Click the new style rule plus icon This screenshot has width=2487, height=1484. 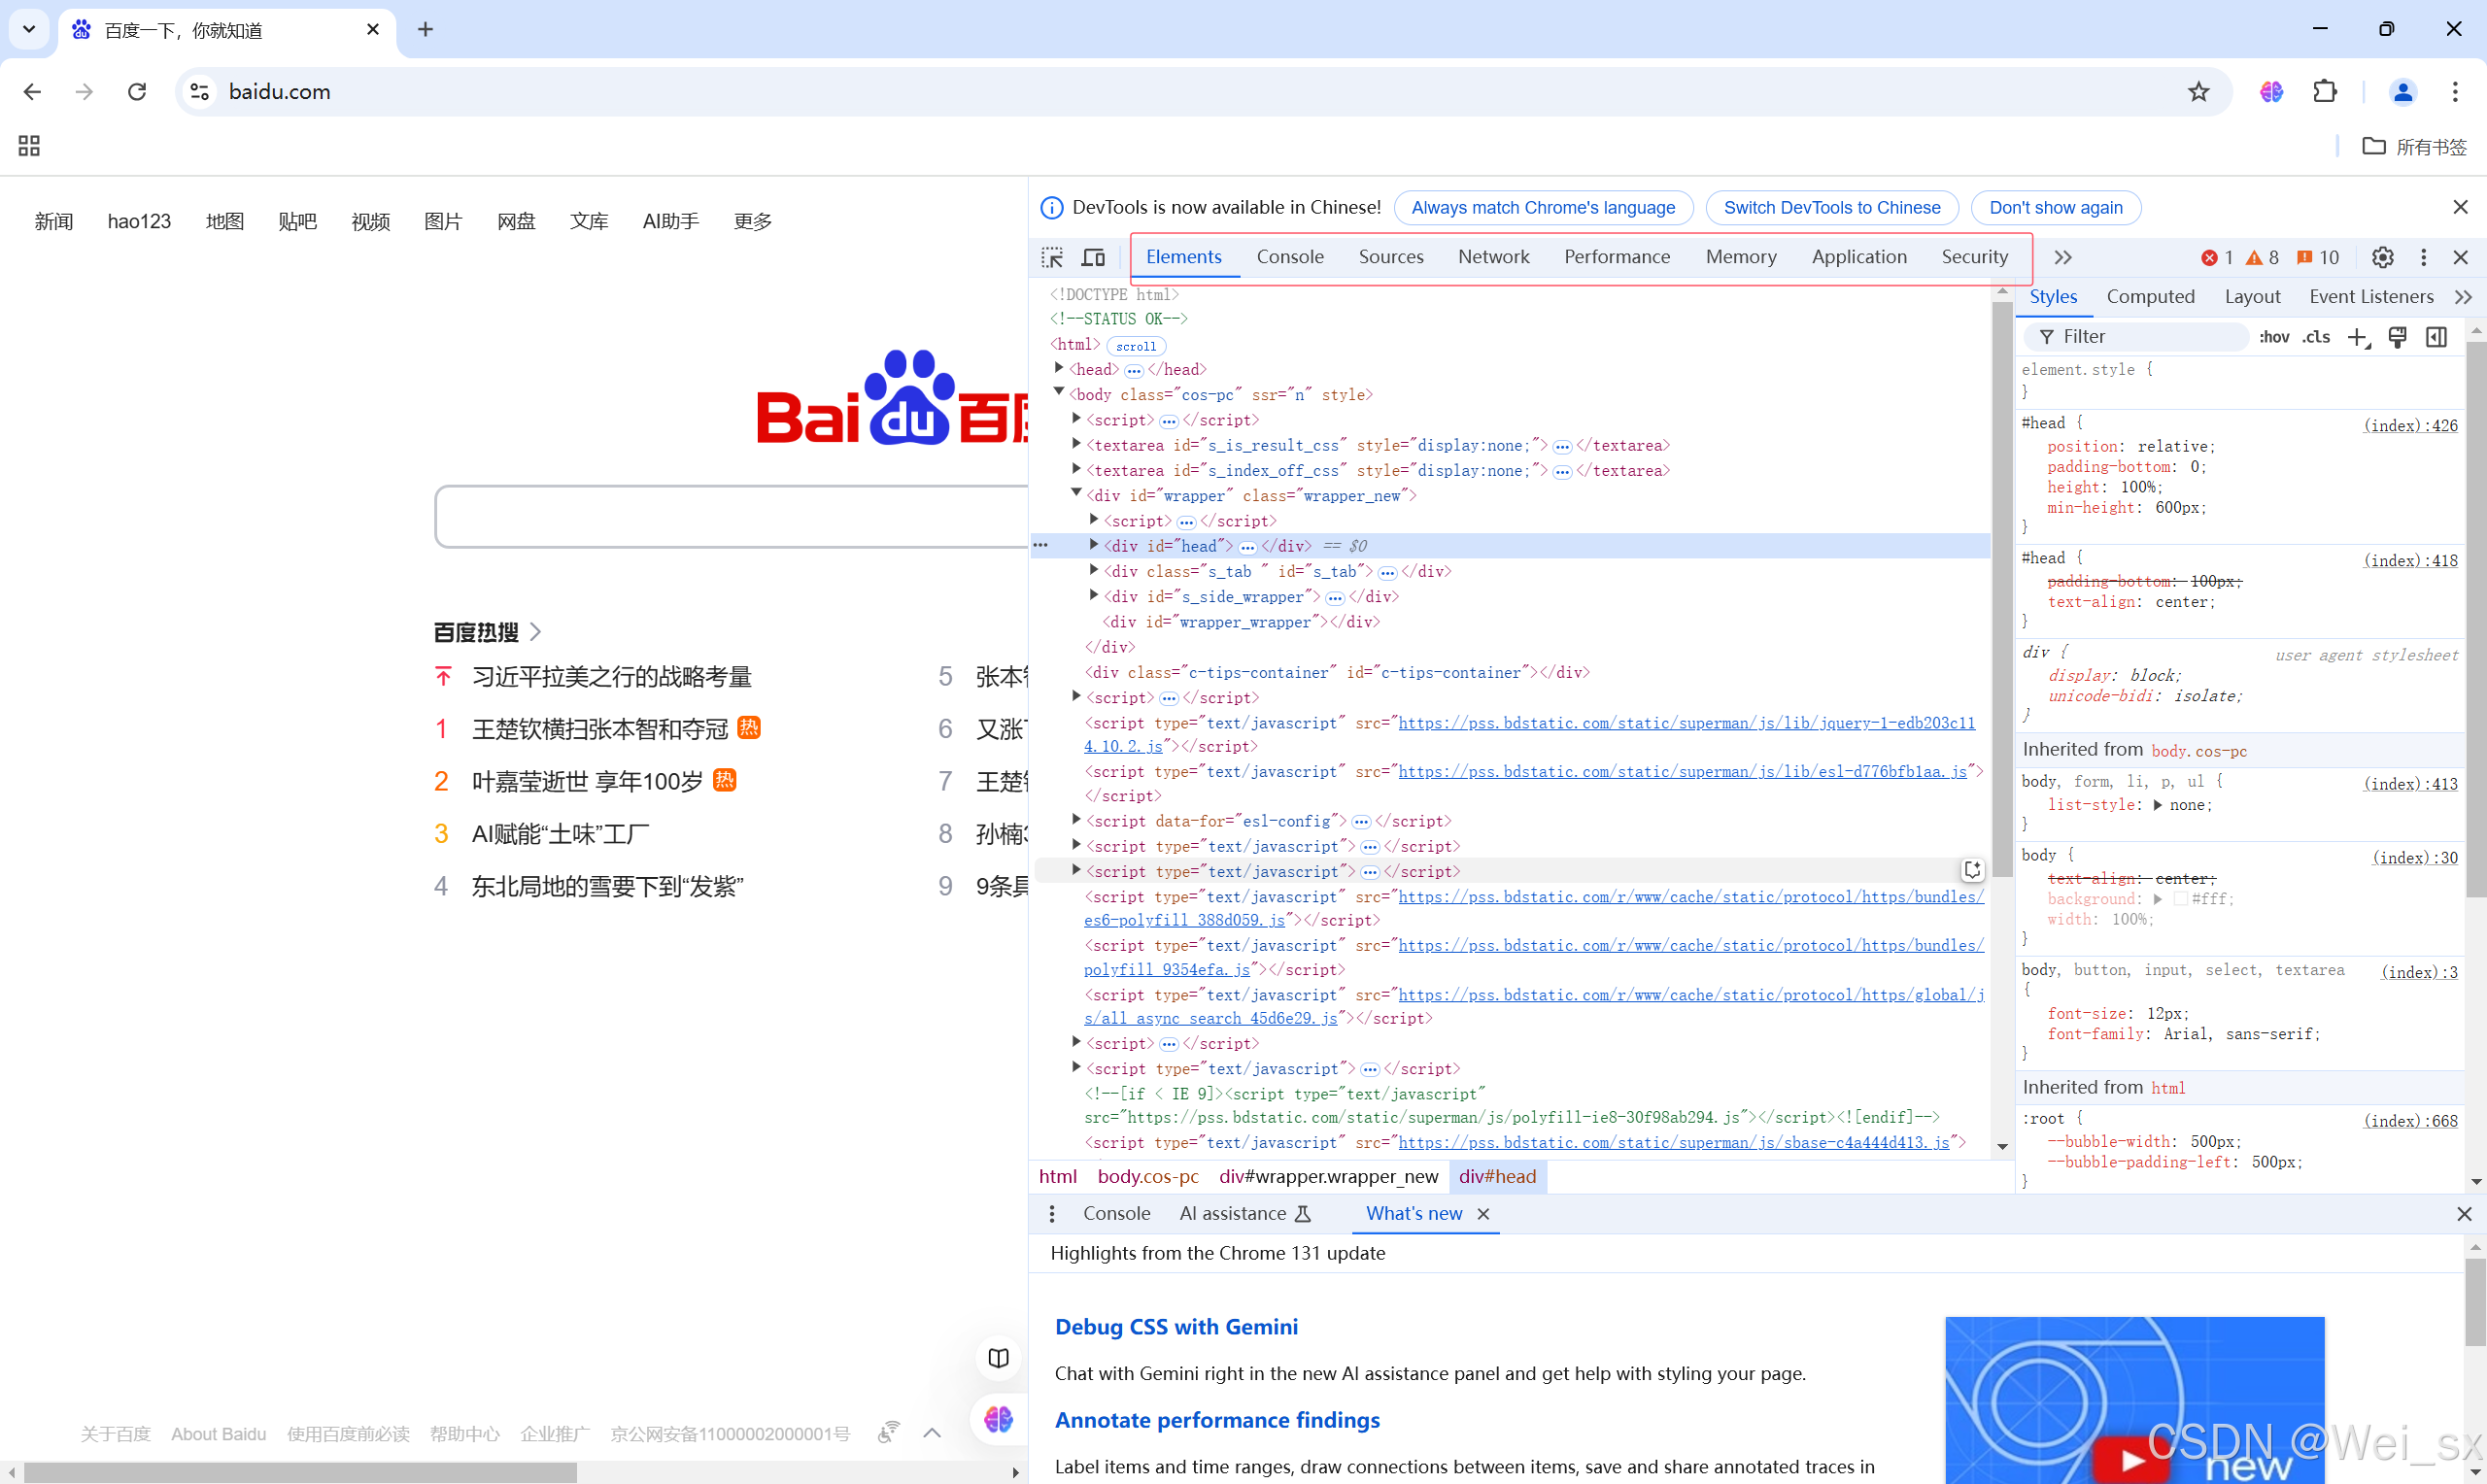[x=2357, y=337]
